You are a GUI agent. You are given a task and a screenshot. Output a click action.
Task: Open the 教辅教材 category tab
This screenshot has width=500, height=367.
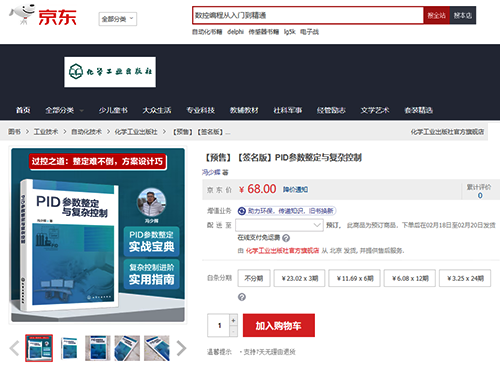point(244,110)
